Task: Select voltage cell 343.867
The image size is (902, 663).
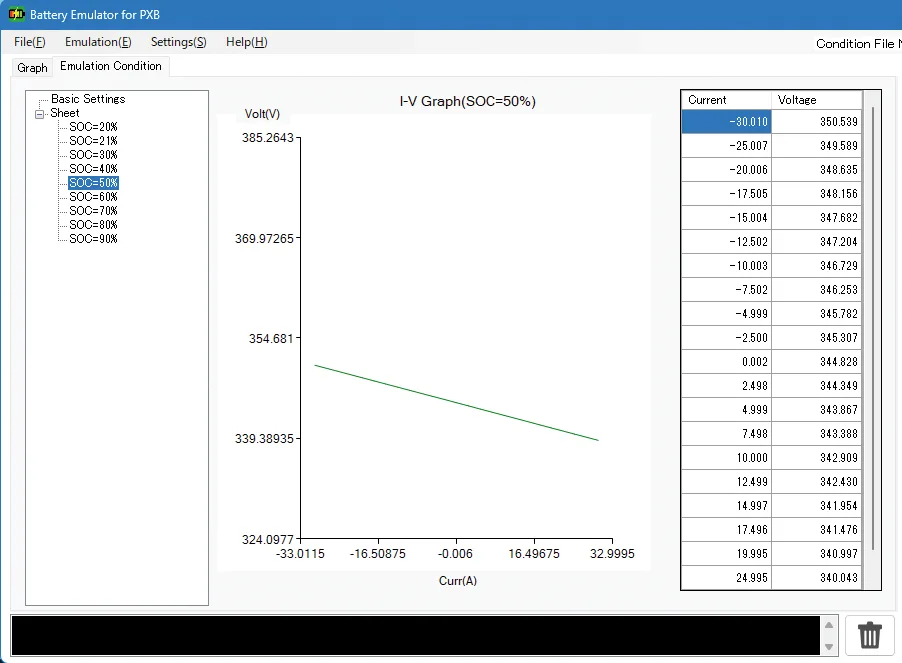Action: [816, 409]
